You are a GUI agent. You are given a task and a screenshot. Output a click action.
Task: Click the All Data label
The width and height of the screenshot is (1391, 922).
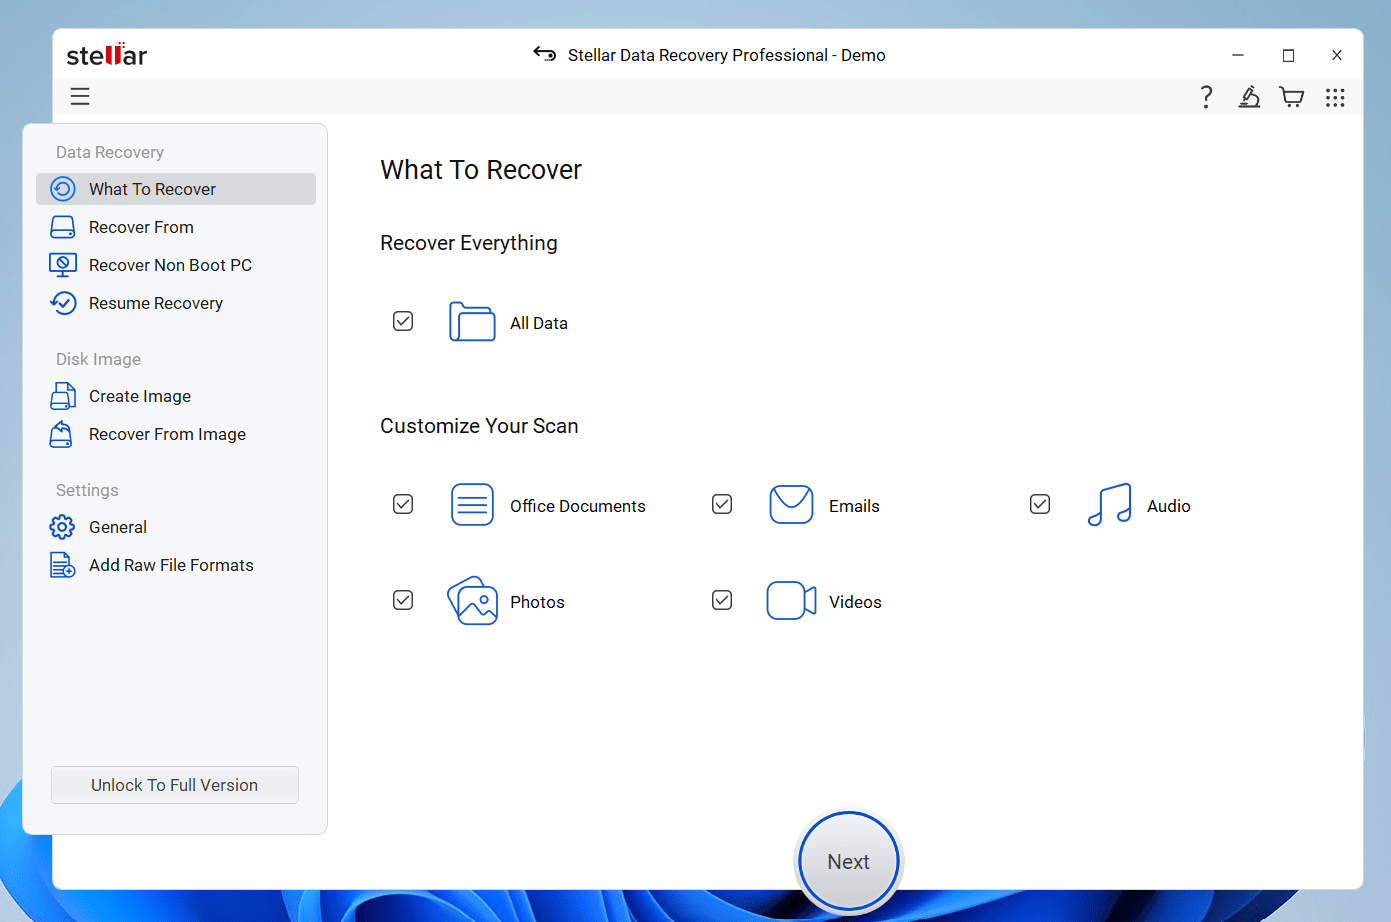coord(539,323)
